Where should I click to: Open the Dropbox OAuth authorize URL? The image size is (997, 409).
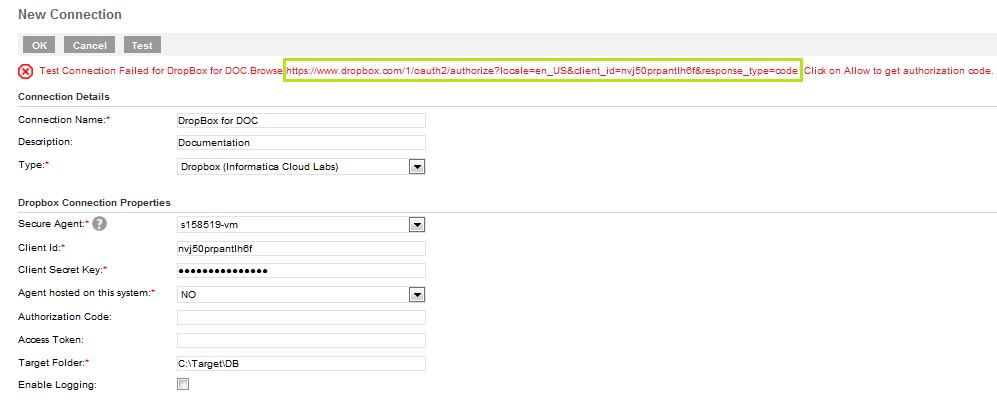pyautogui.click(x=542, y=71)
